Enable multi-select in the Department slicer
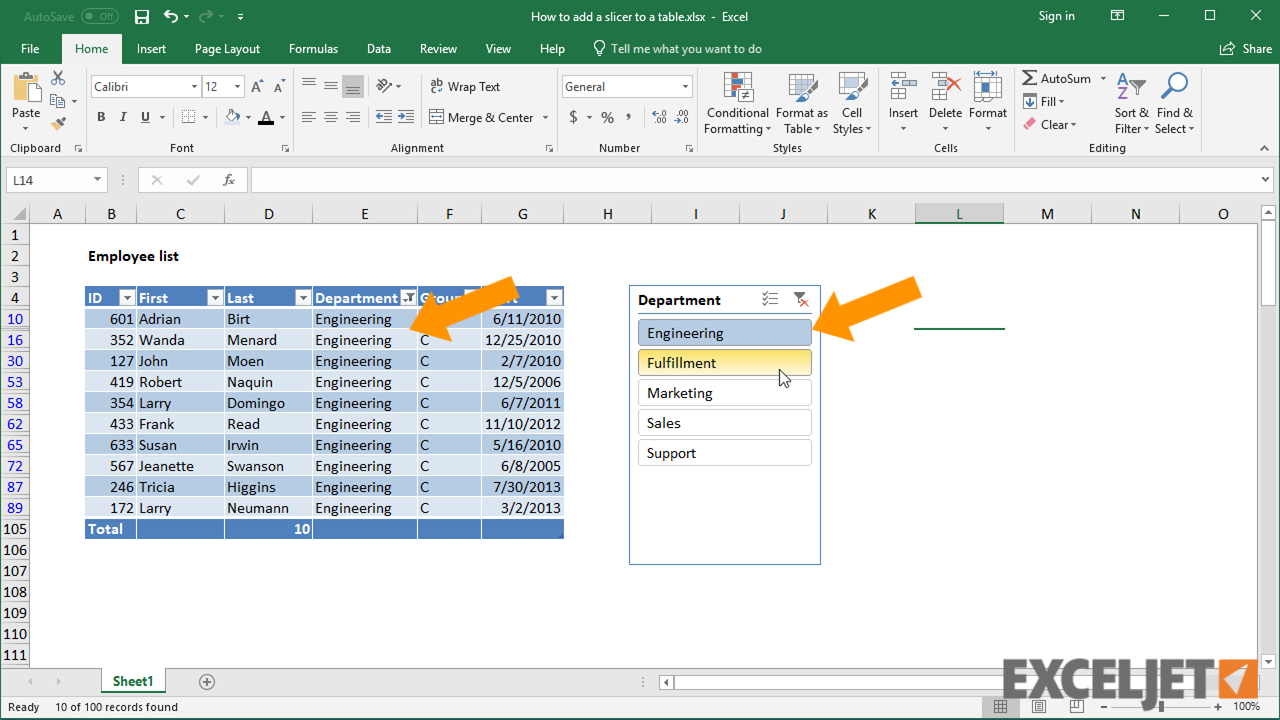 coord(769,299)
